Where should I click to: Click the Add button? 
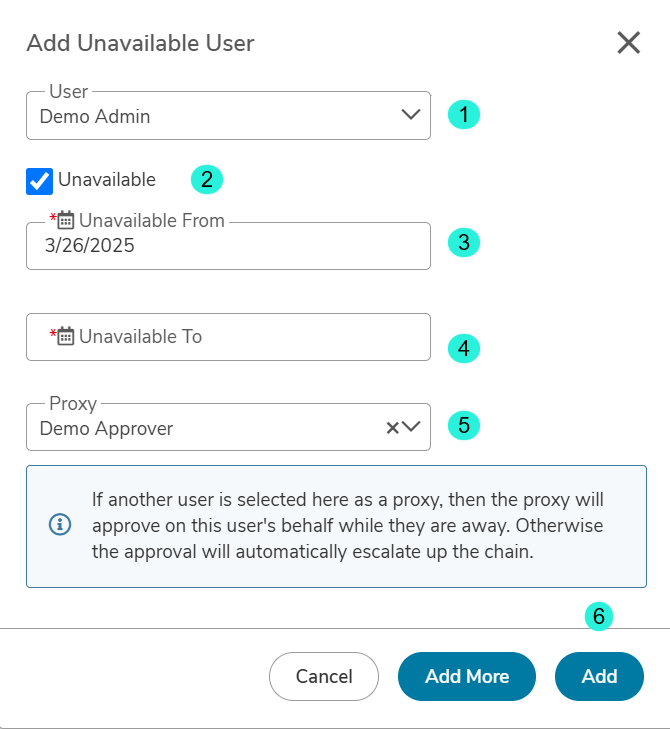599,676
